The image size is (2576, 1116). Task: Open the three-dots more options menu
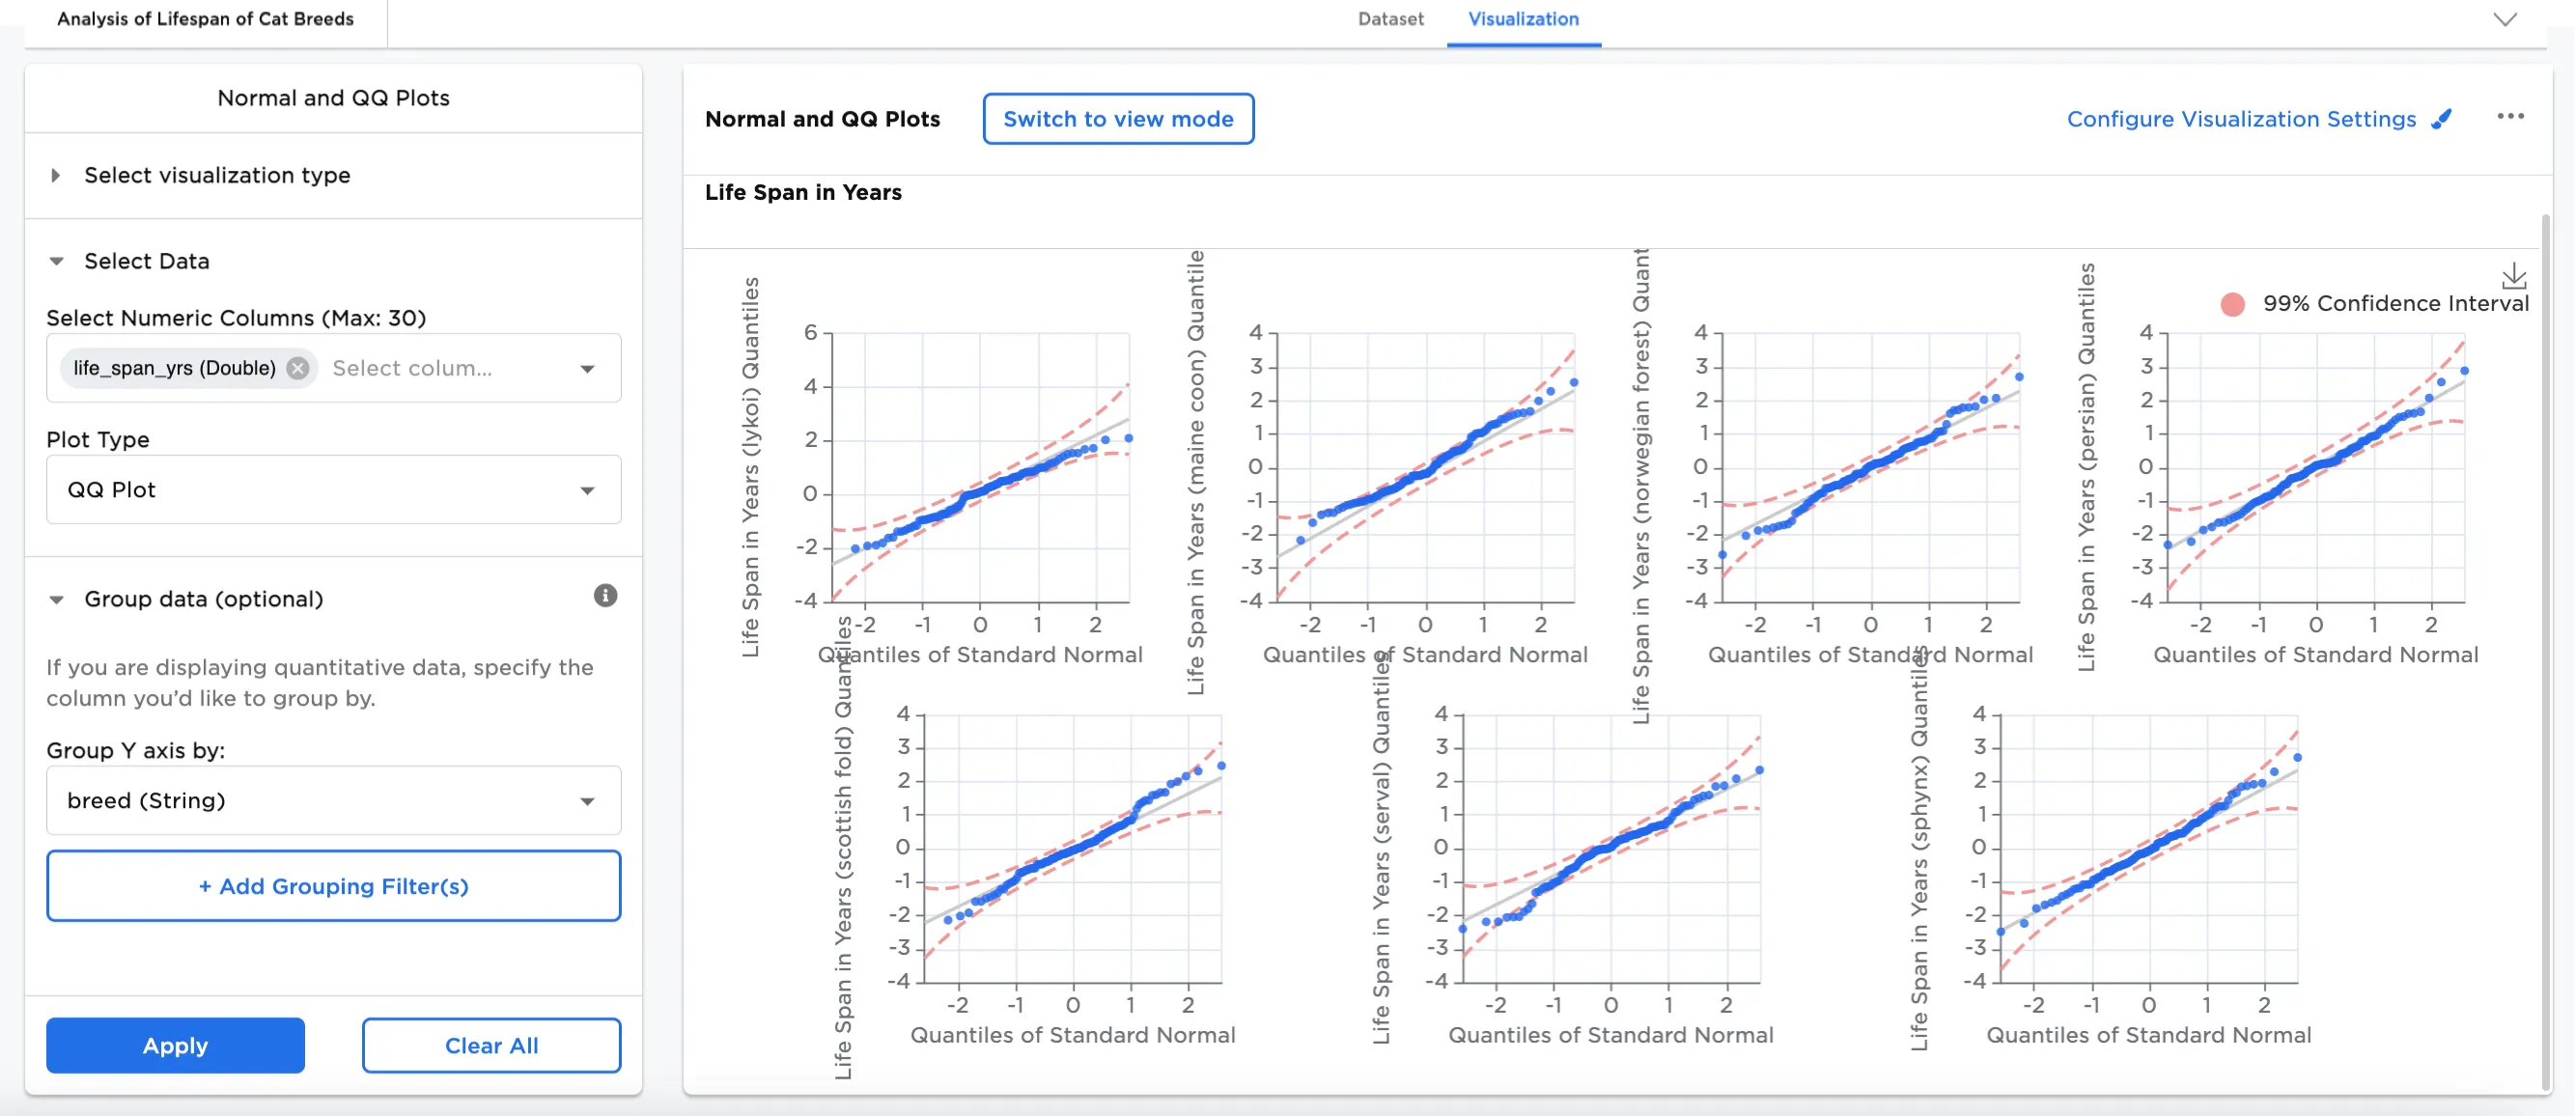[2510, 117]
